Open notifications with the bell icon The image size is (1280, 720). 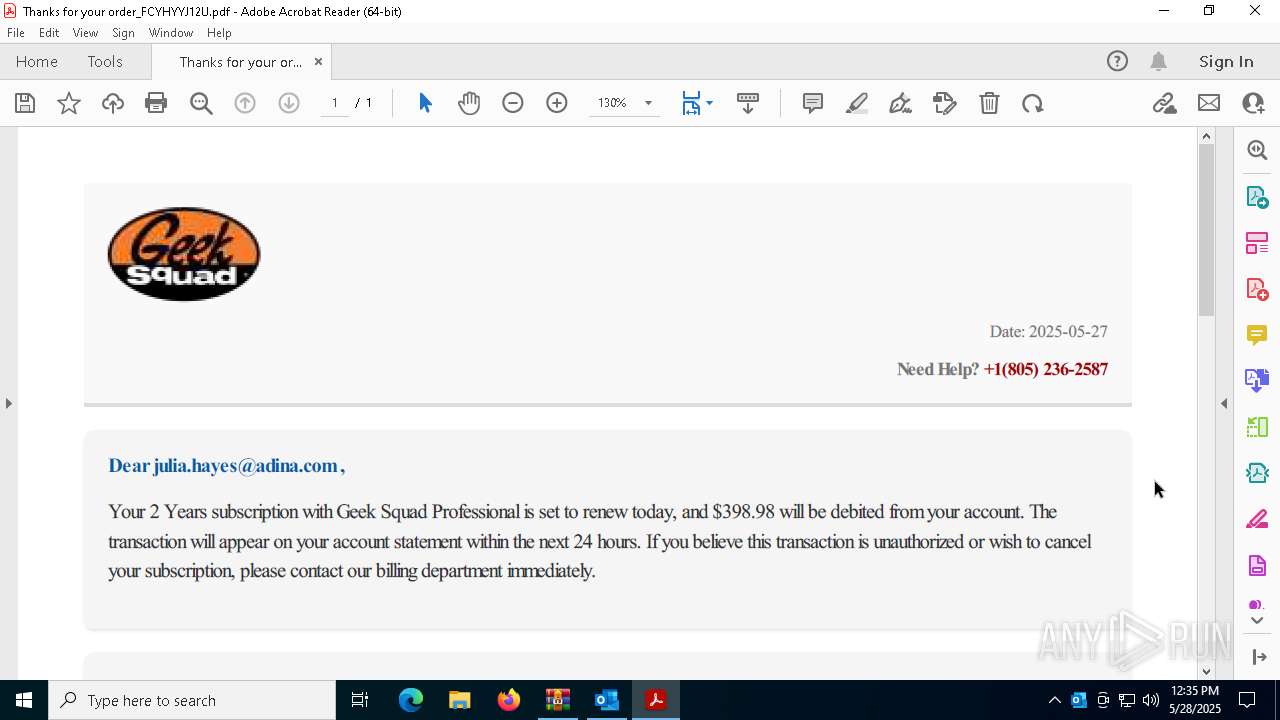coord(1159,62)
